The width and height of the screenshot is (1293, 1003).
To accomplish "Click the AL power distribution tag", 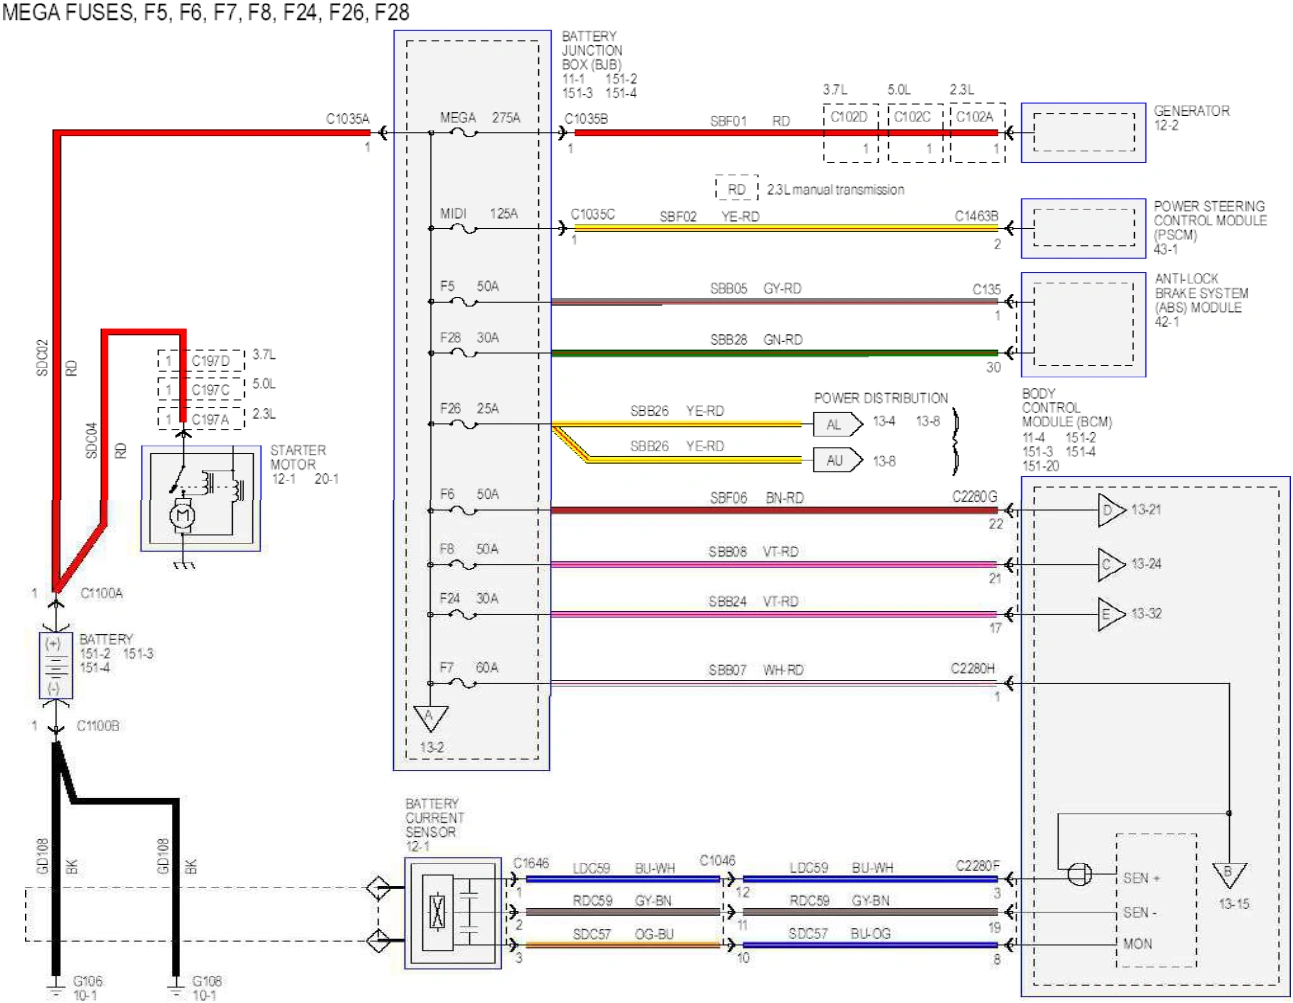I will 838,425.
